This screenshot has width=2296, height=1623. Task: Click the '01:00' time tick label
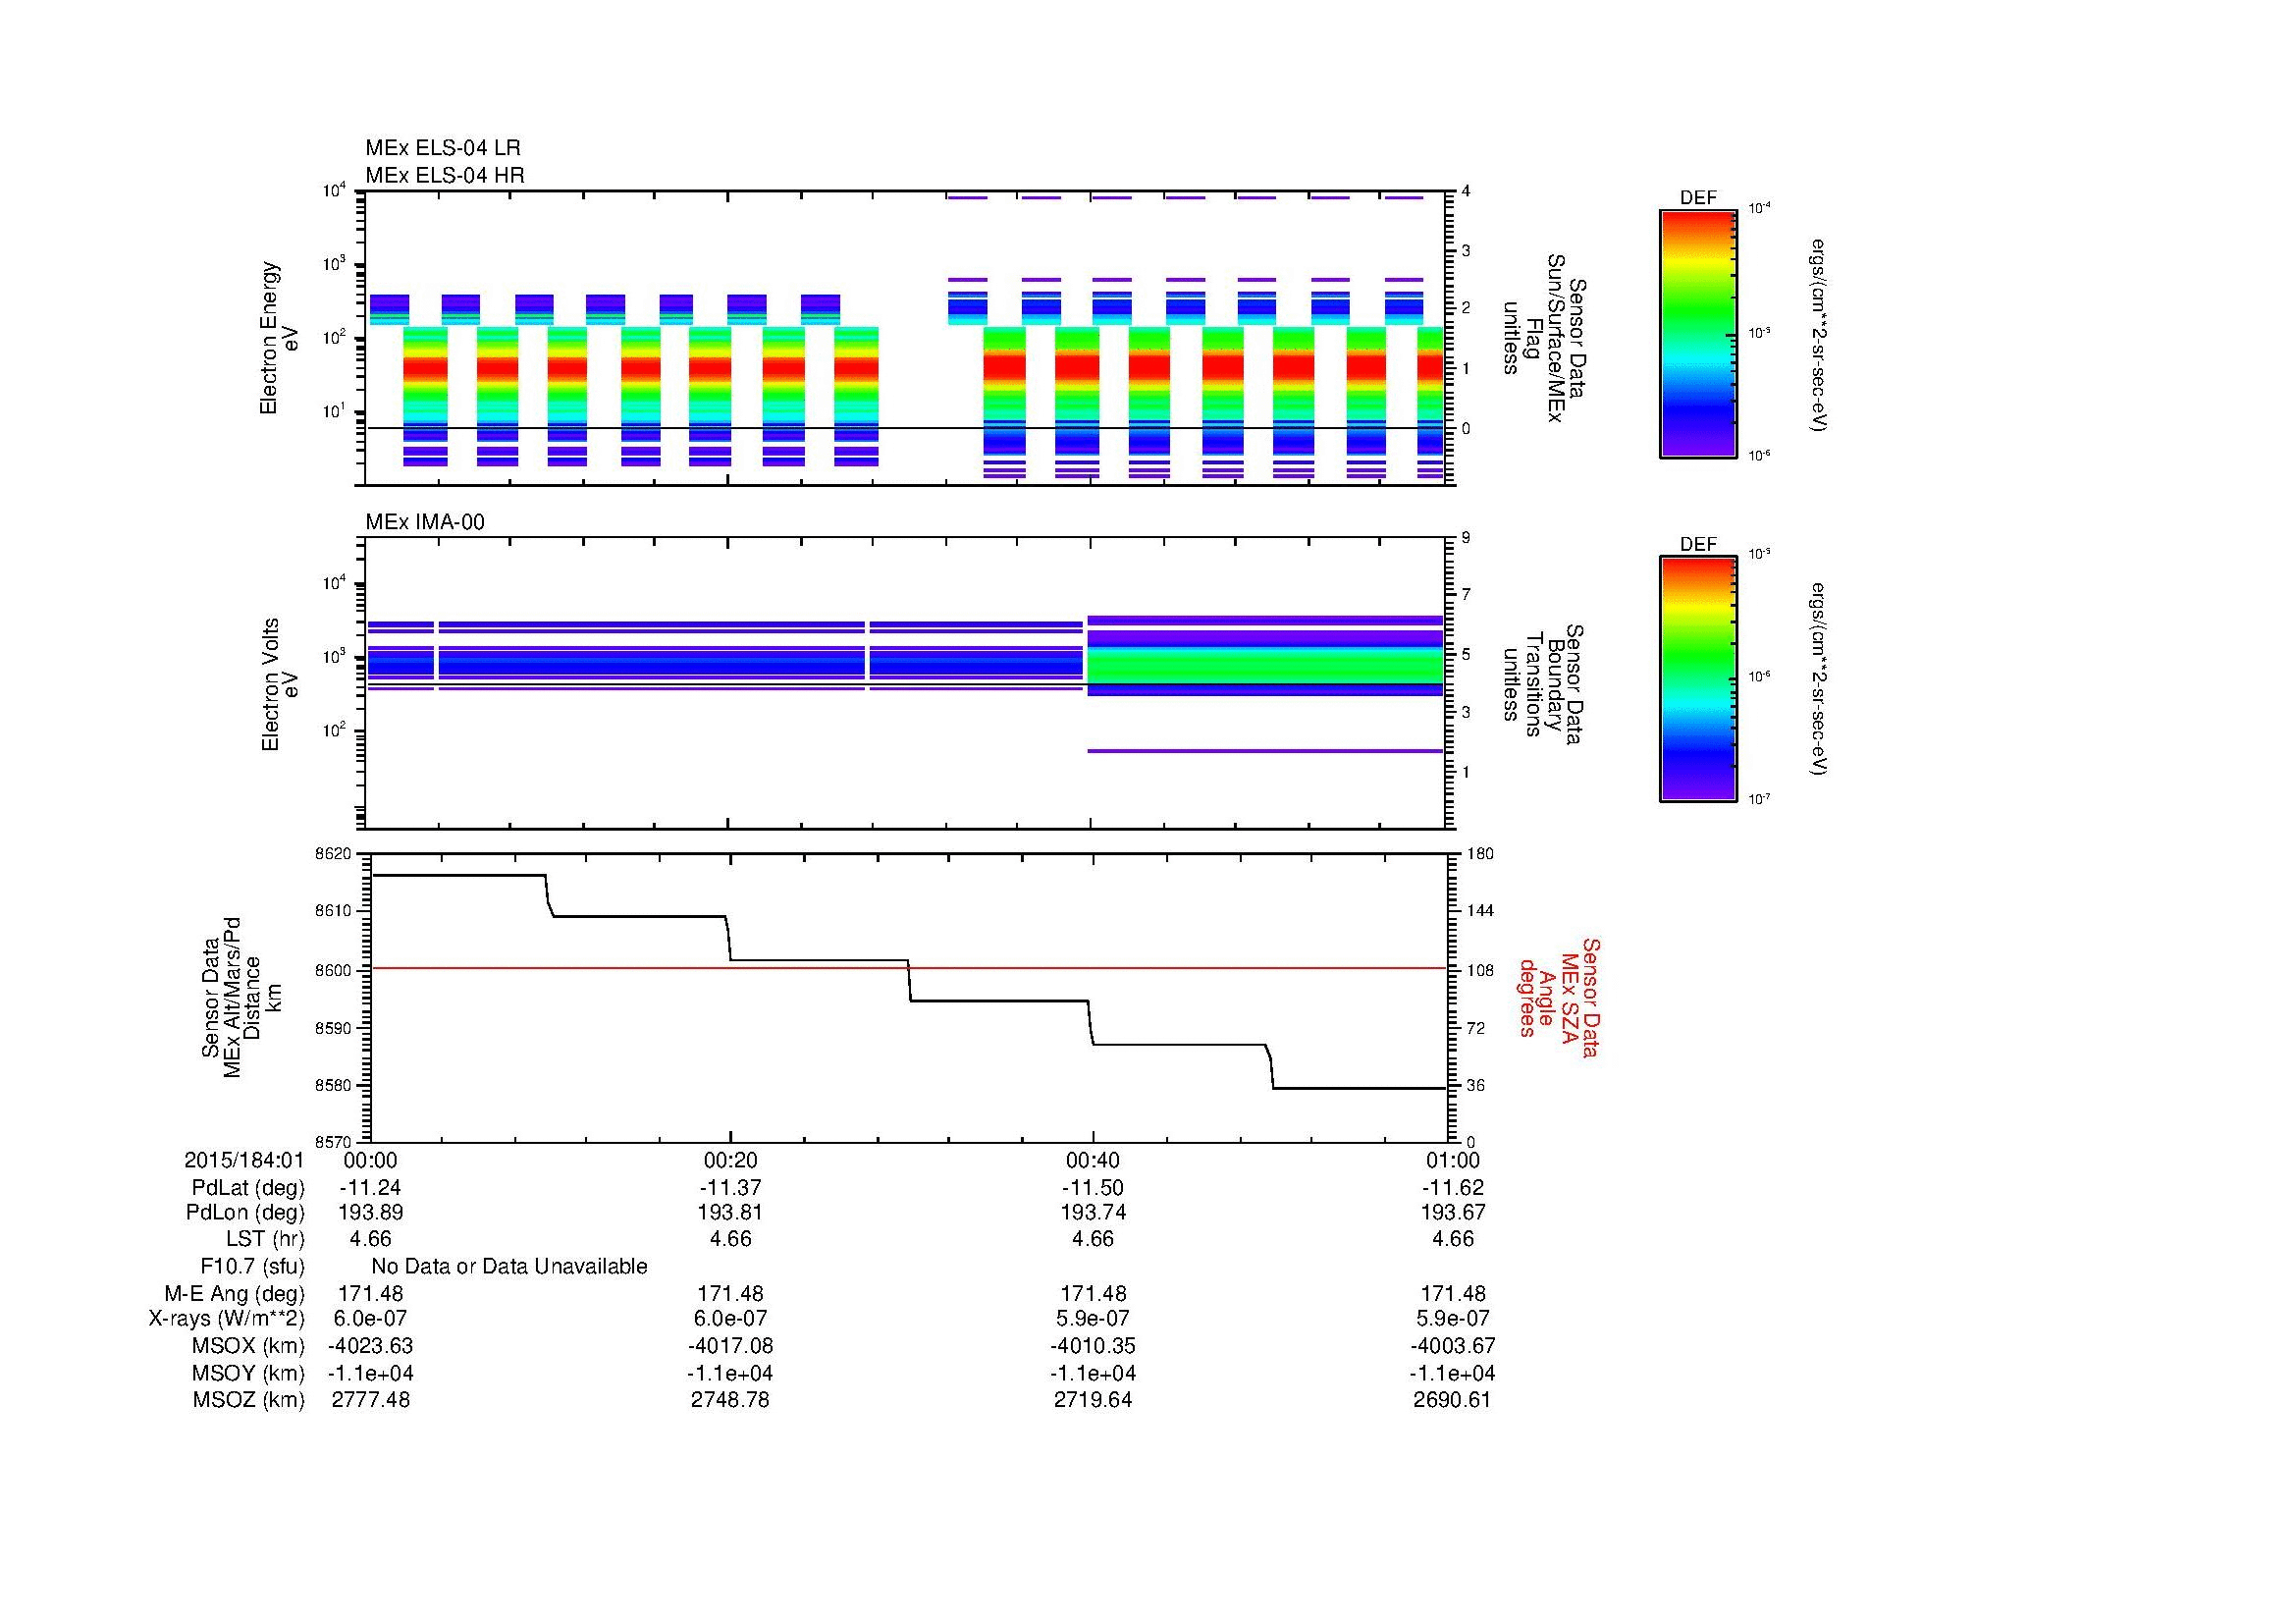[1453, 1160]
